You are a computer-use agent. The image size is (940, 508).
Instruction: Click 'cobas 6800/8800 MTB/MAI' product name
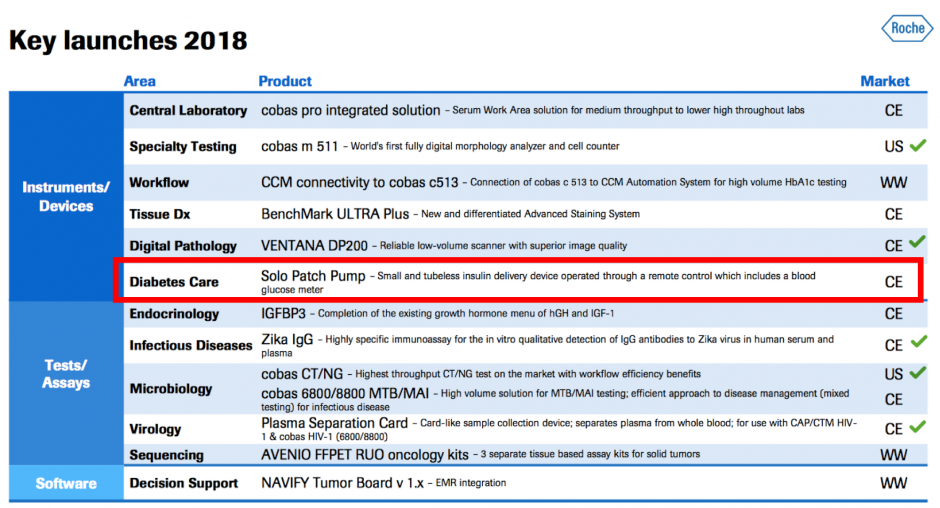tap(345, 394)
